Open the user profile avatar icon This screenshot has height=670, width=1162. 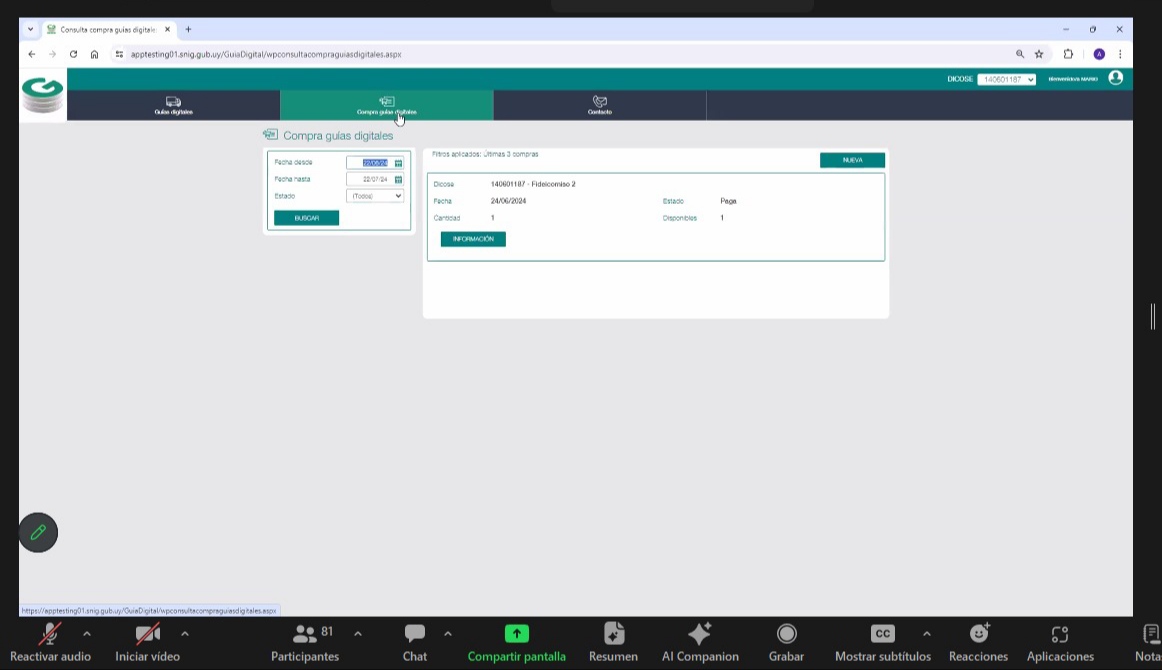click(x=1115, y=78)
